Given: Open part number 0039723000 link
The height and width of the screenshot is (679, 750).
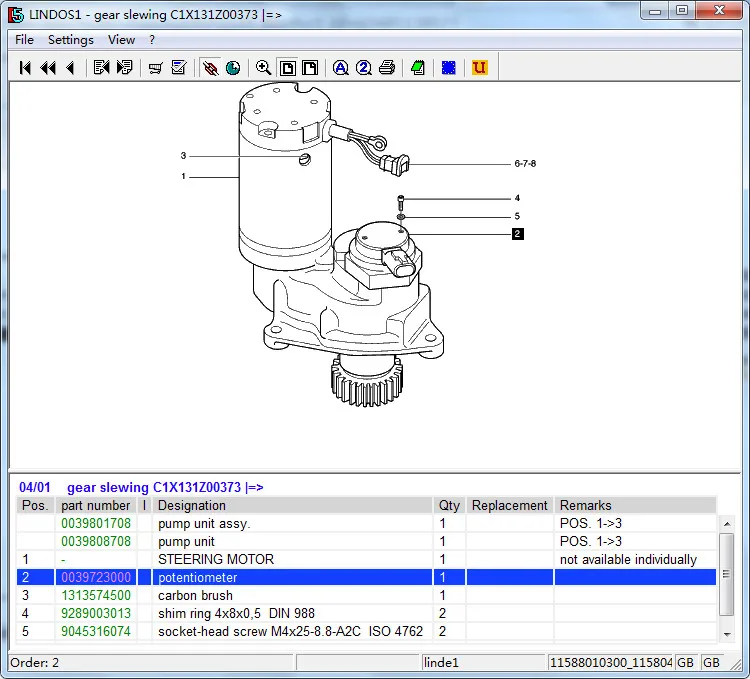Looking at the screenshot, I should 96,577.
